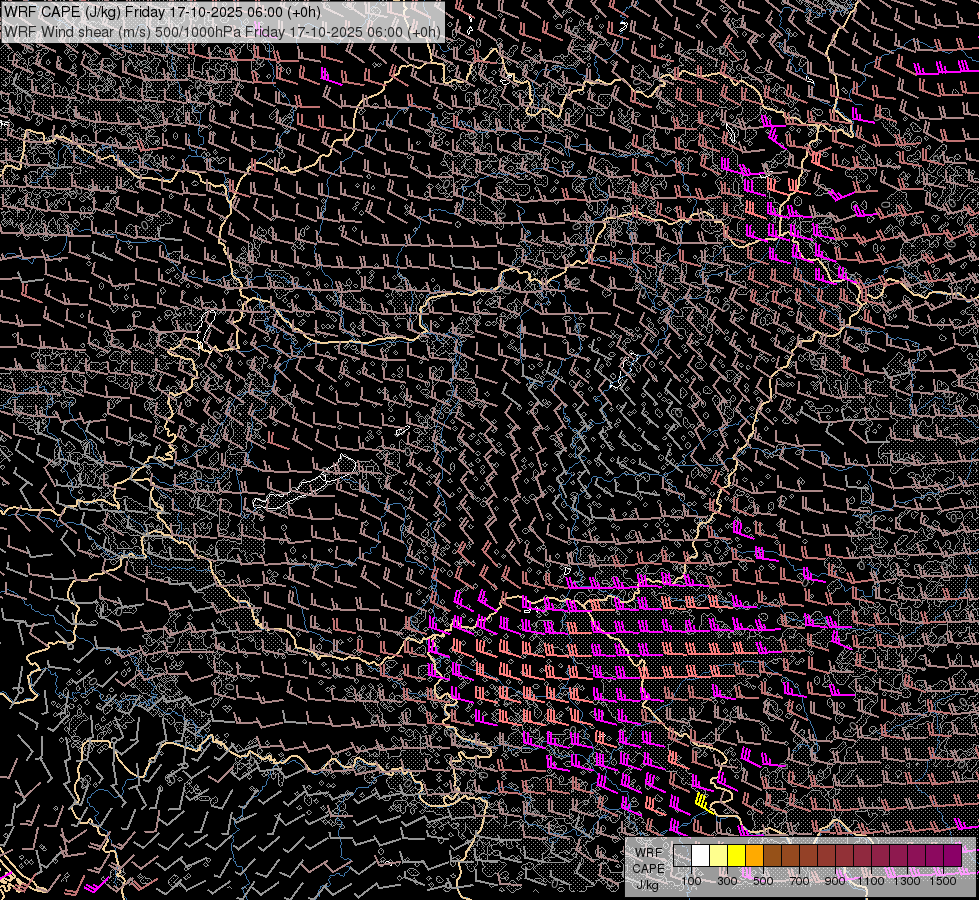Click the yellow wind barb on the map
This screenshot has width=979, height=900.
click(x=703, y=801)
